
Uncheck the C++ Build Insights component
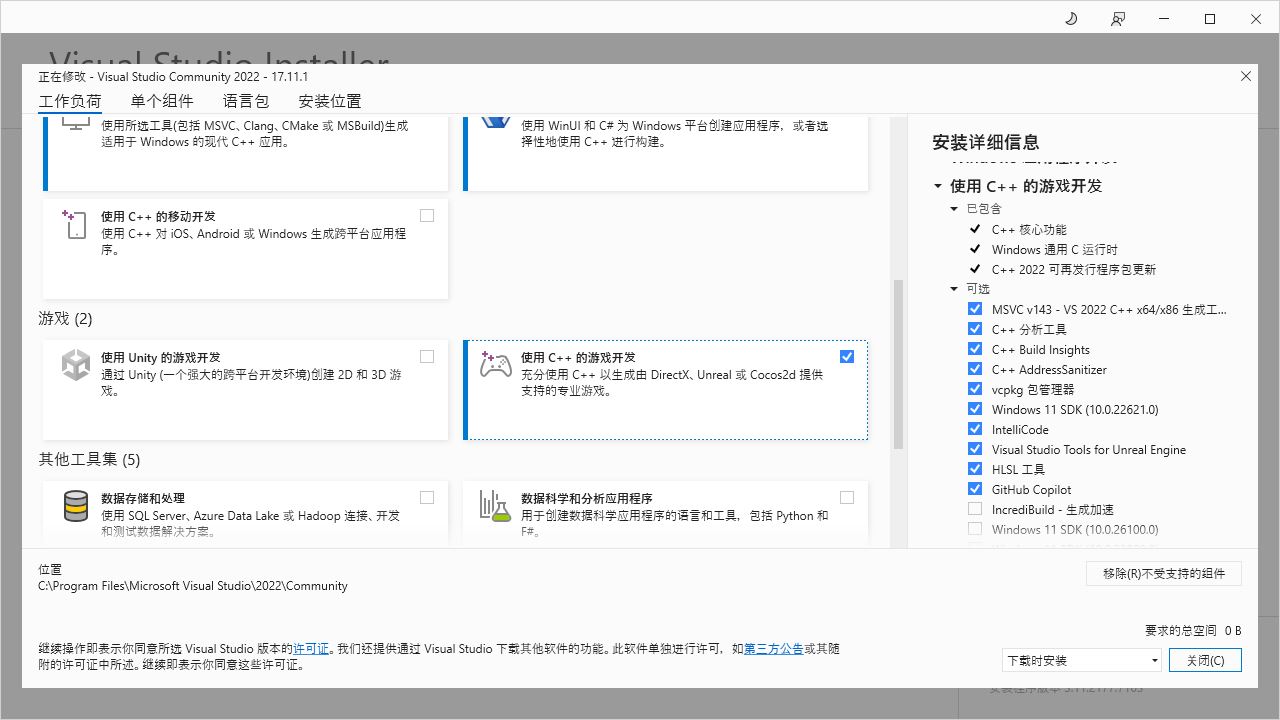tap(975, 349)
